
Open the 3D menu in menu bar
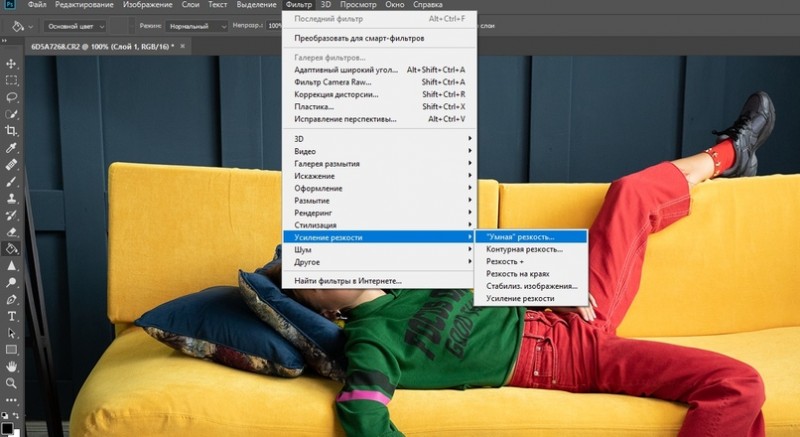pyautogui.click(x=326, y=5)
